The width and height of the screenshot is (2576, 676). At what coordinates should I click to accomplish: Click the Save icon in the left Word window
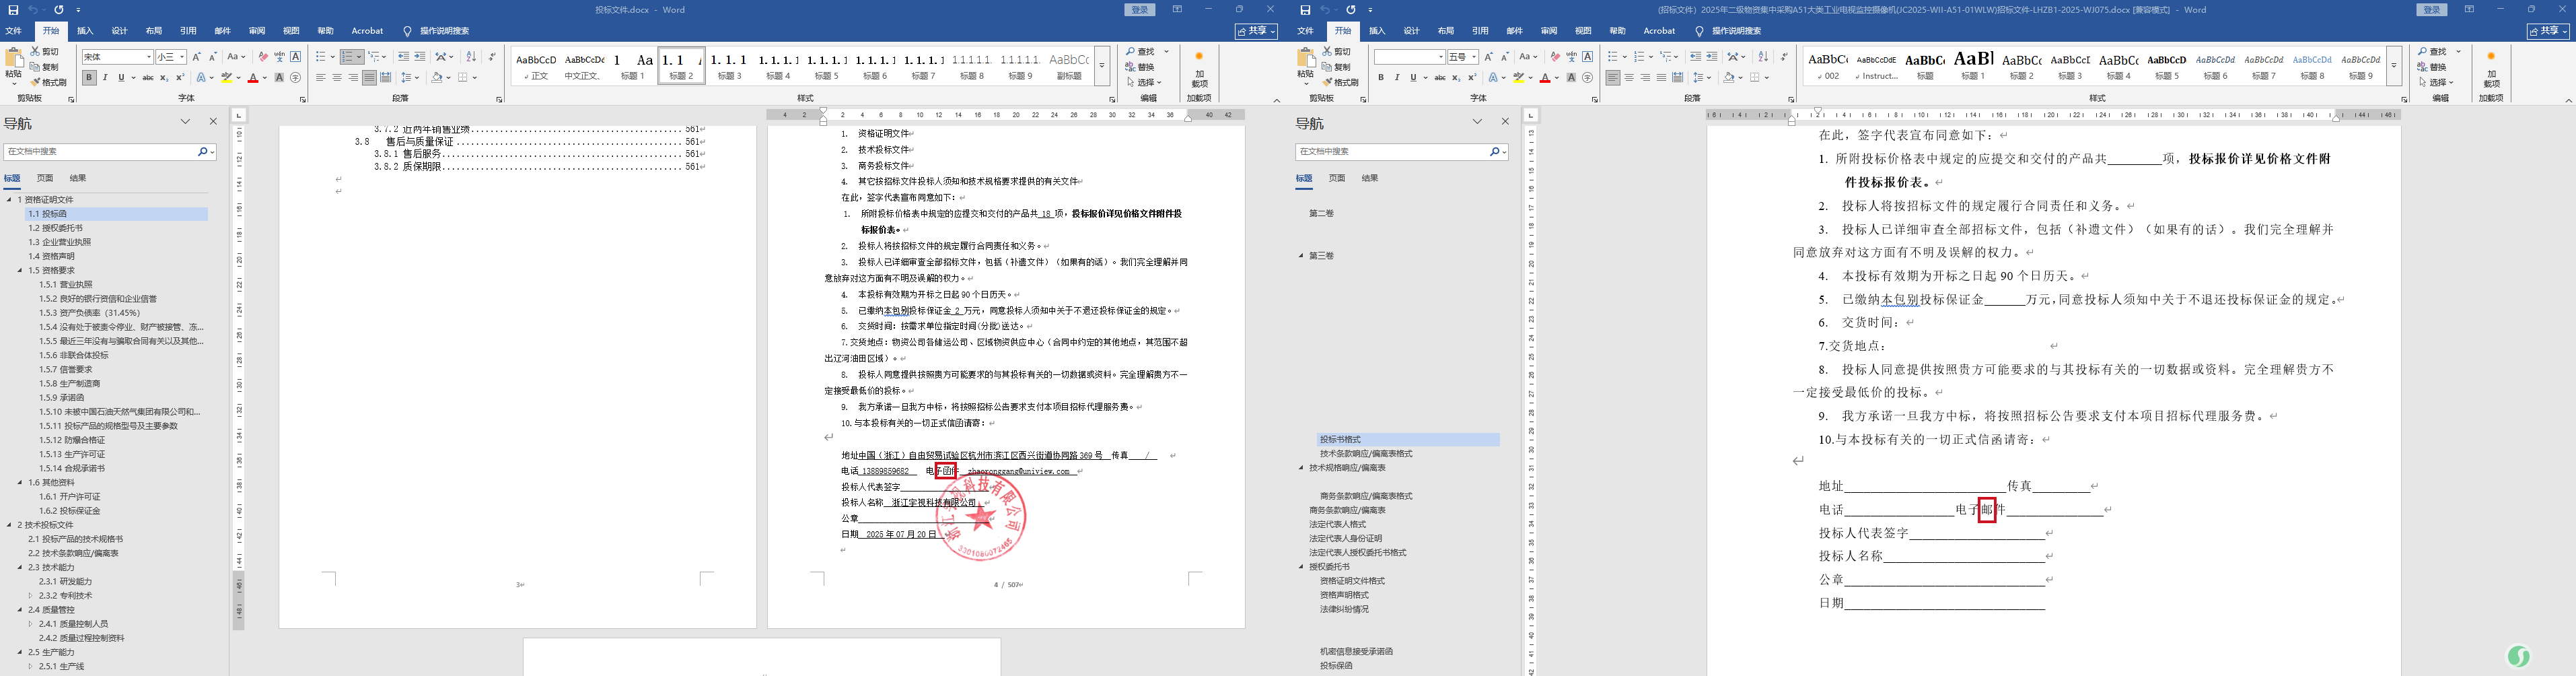(x=13, y=10)
